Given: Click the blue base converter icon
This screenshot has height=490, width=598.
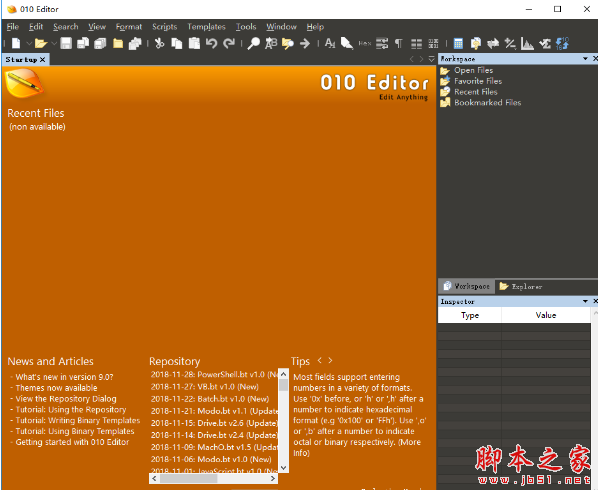Looking at the screenshot, I should (562, 43).
